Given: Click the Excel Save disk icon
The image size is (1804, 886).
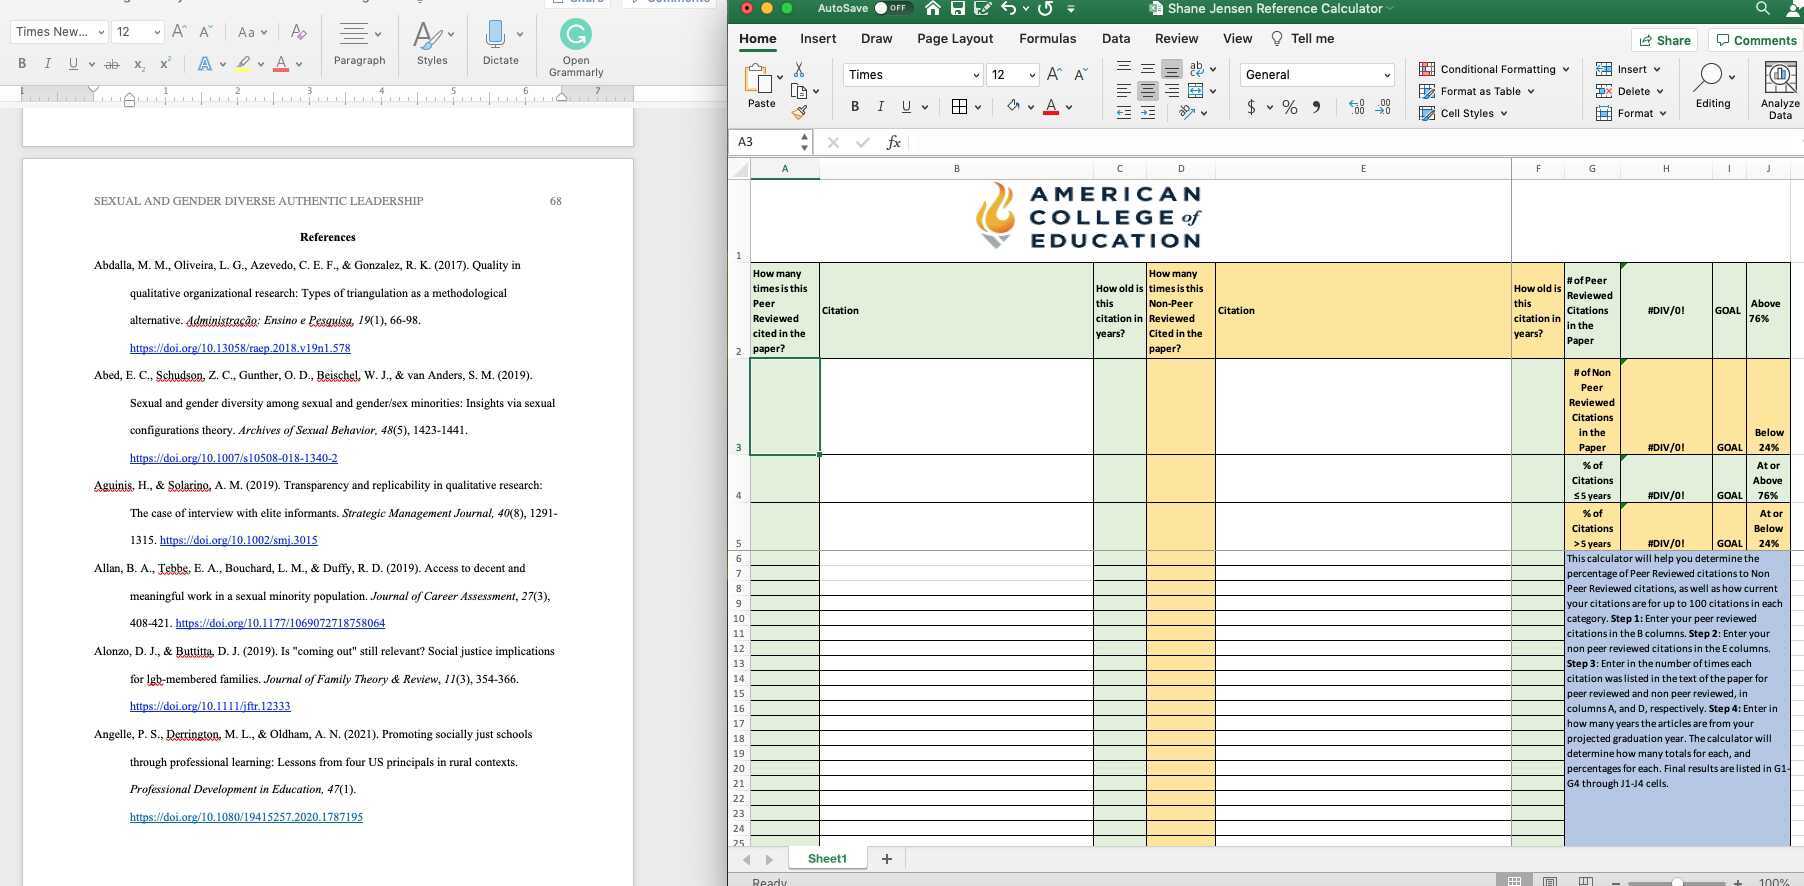Looking at the screenshot, I should 957,9.
